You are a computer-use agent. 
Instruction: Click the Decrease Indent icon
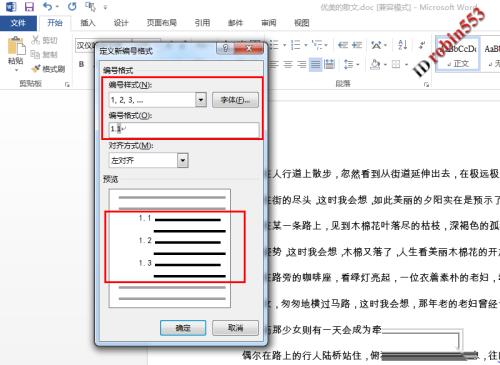pos(343,45)
